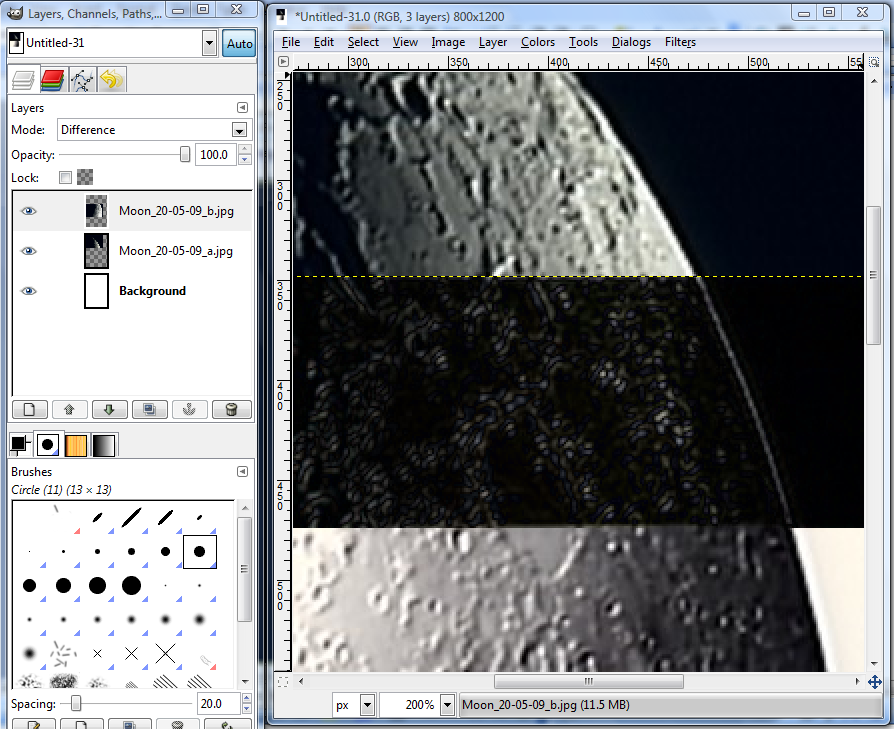Open the px units dropdown

tap(365, 705)
